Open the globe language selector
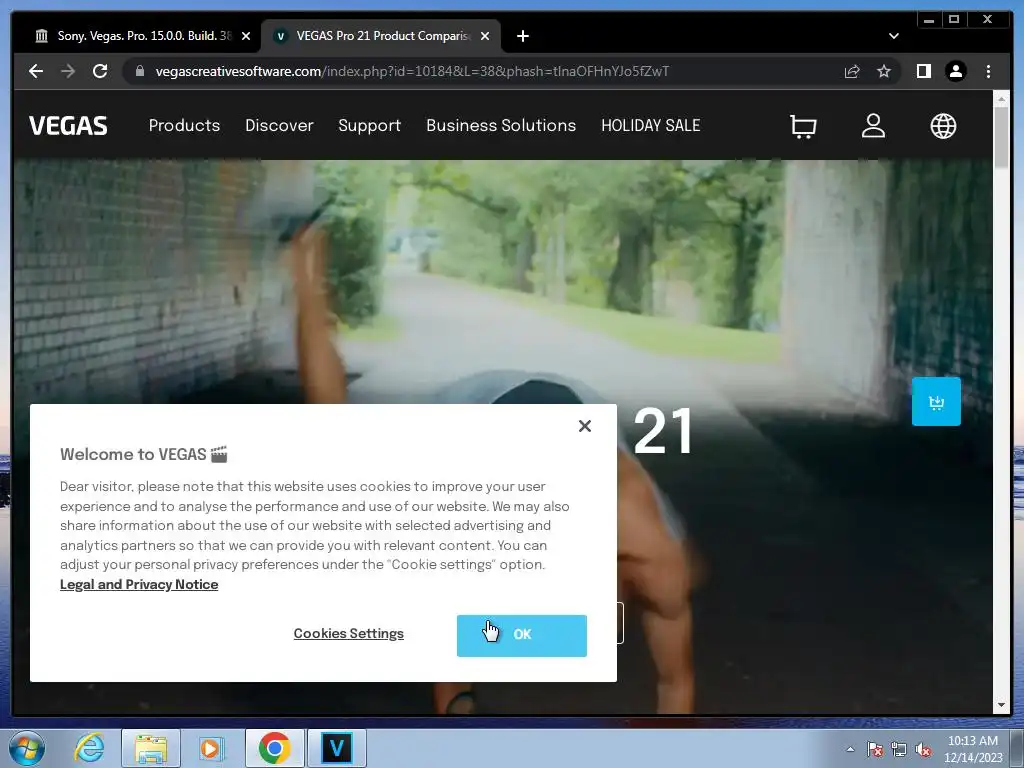 point(943,126)
